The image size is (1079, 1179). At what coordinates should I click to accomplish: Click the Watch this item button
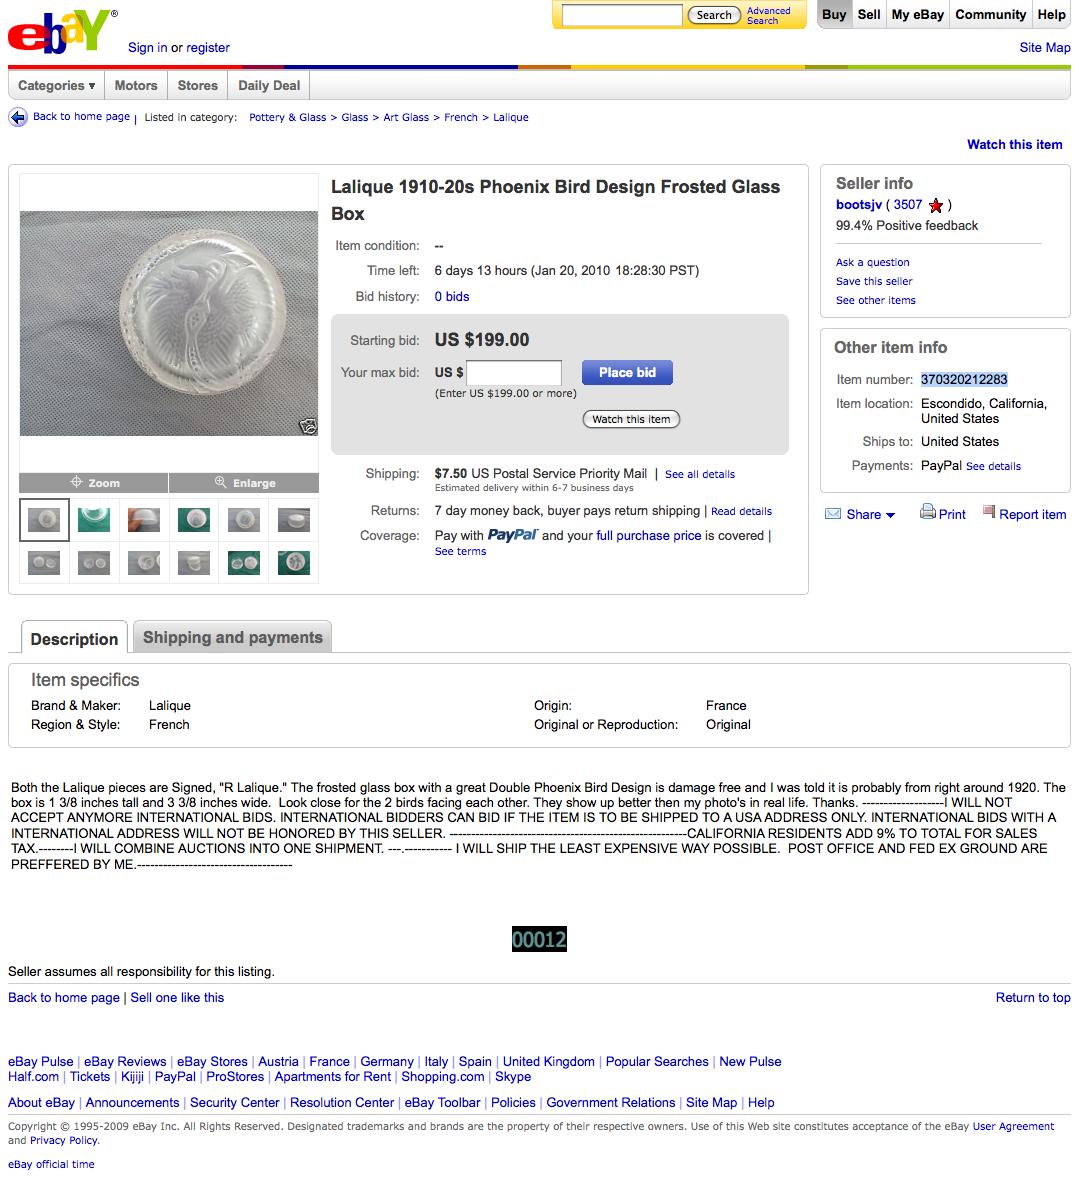[631, 419]
